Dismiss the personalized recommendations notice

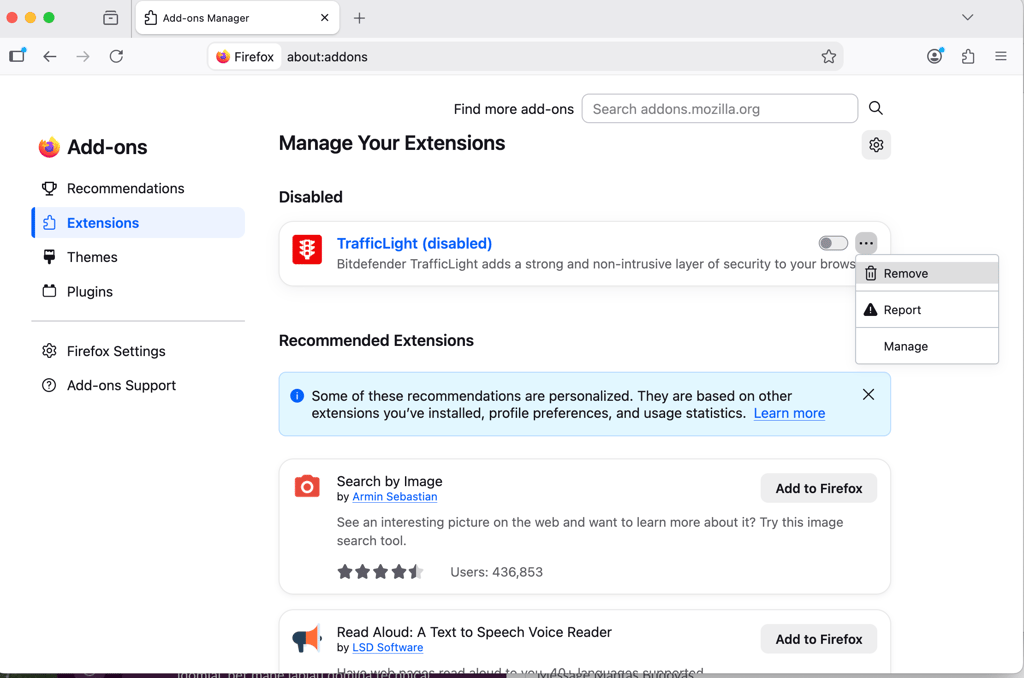868,395
